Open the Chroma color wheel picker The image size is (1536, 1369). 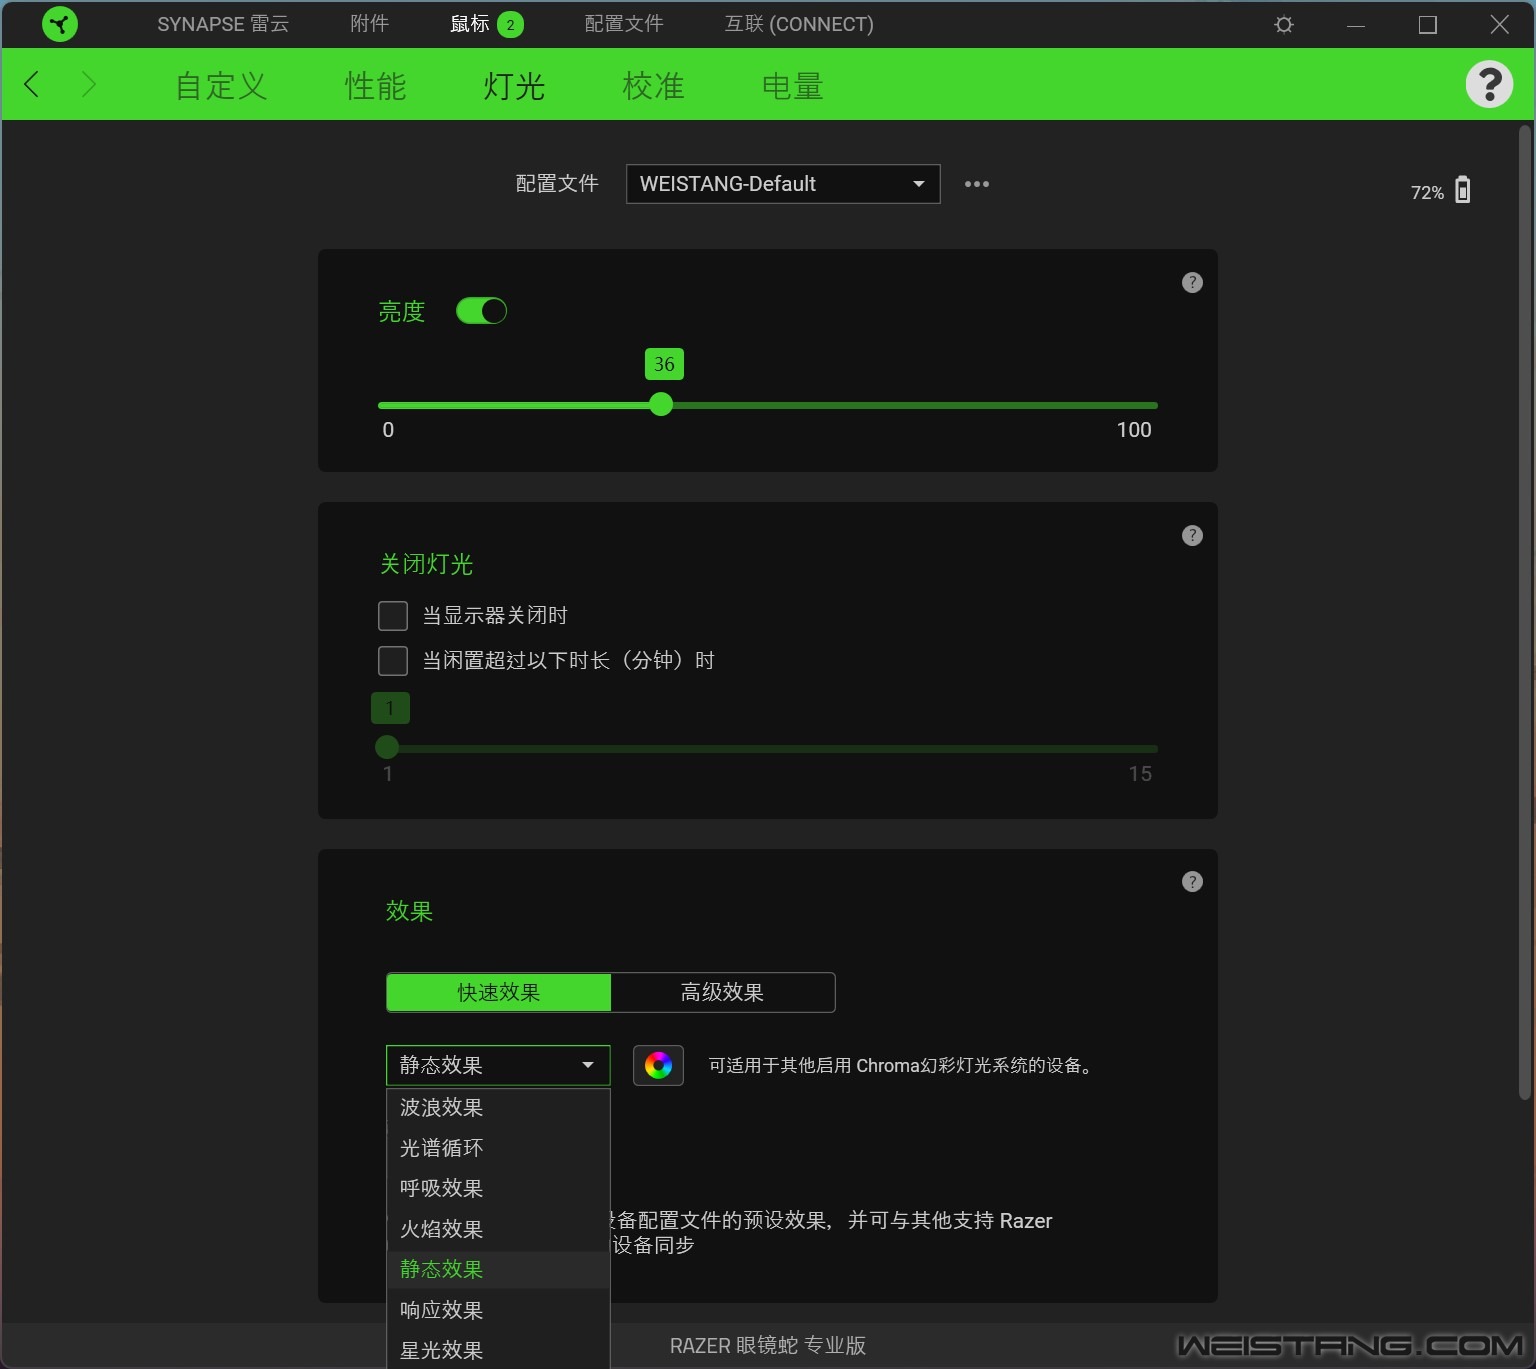pos(658,1065)
